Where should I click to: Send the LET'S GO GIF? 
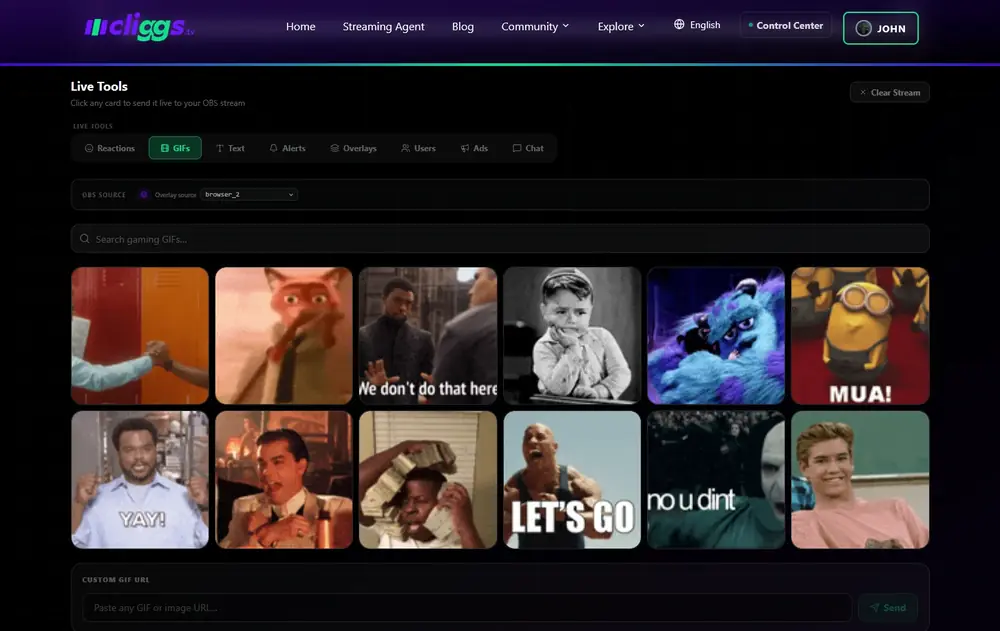[x=572, y=480]
